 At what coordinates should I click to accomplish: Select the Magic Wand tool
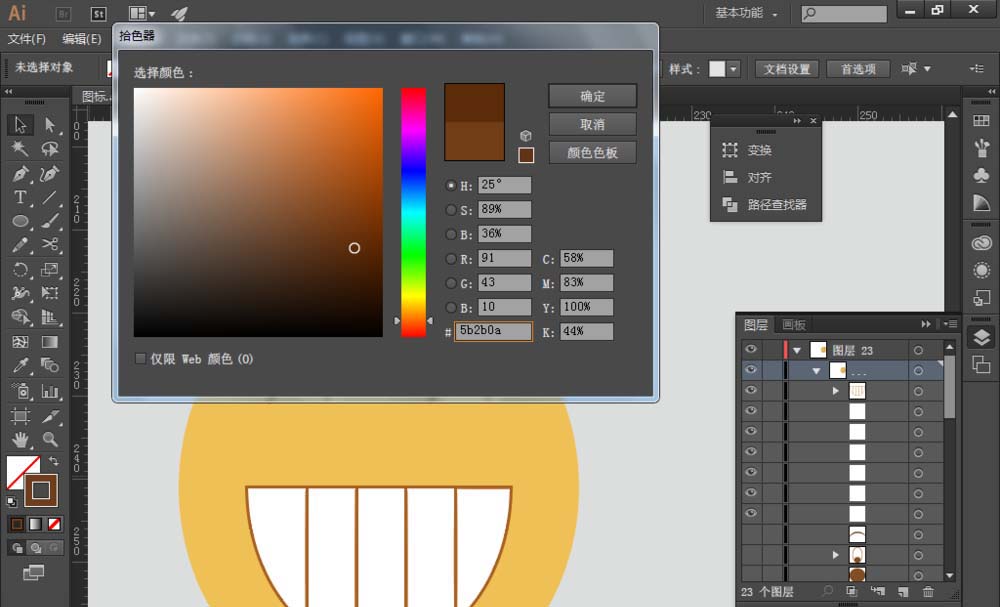click(20, 149)
